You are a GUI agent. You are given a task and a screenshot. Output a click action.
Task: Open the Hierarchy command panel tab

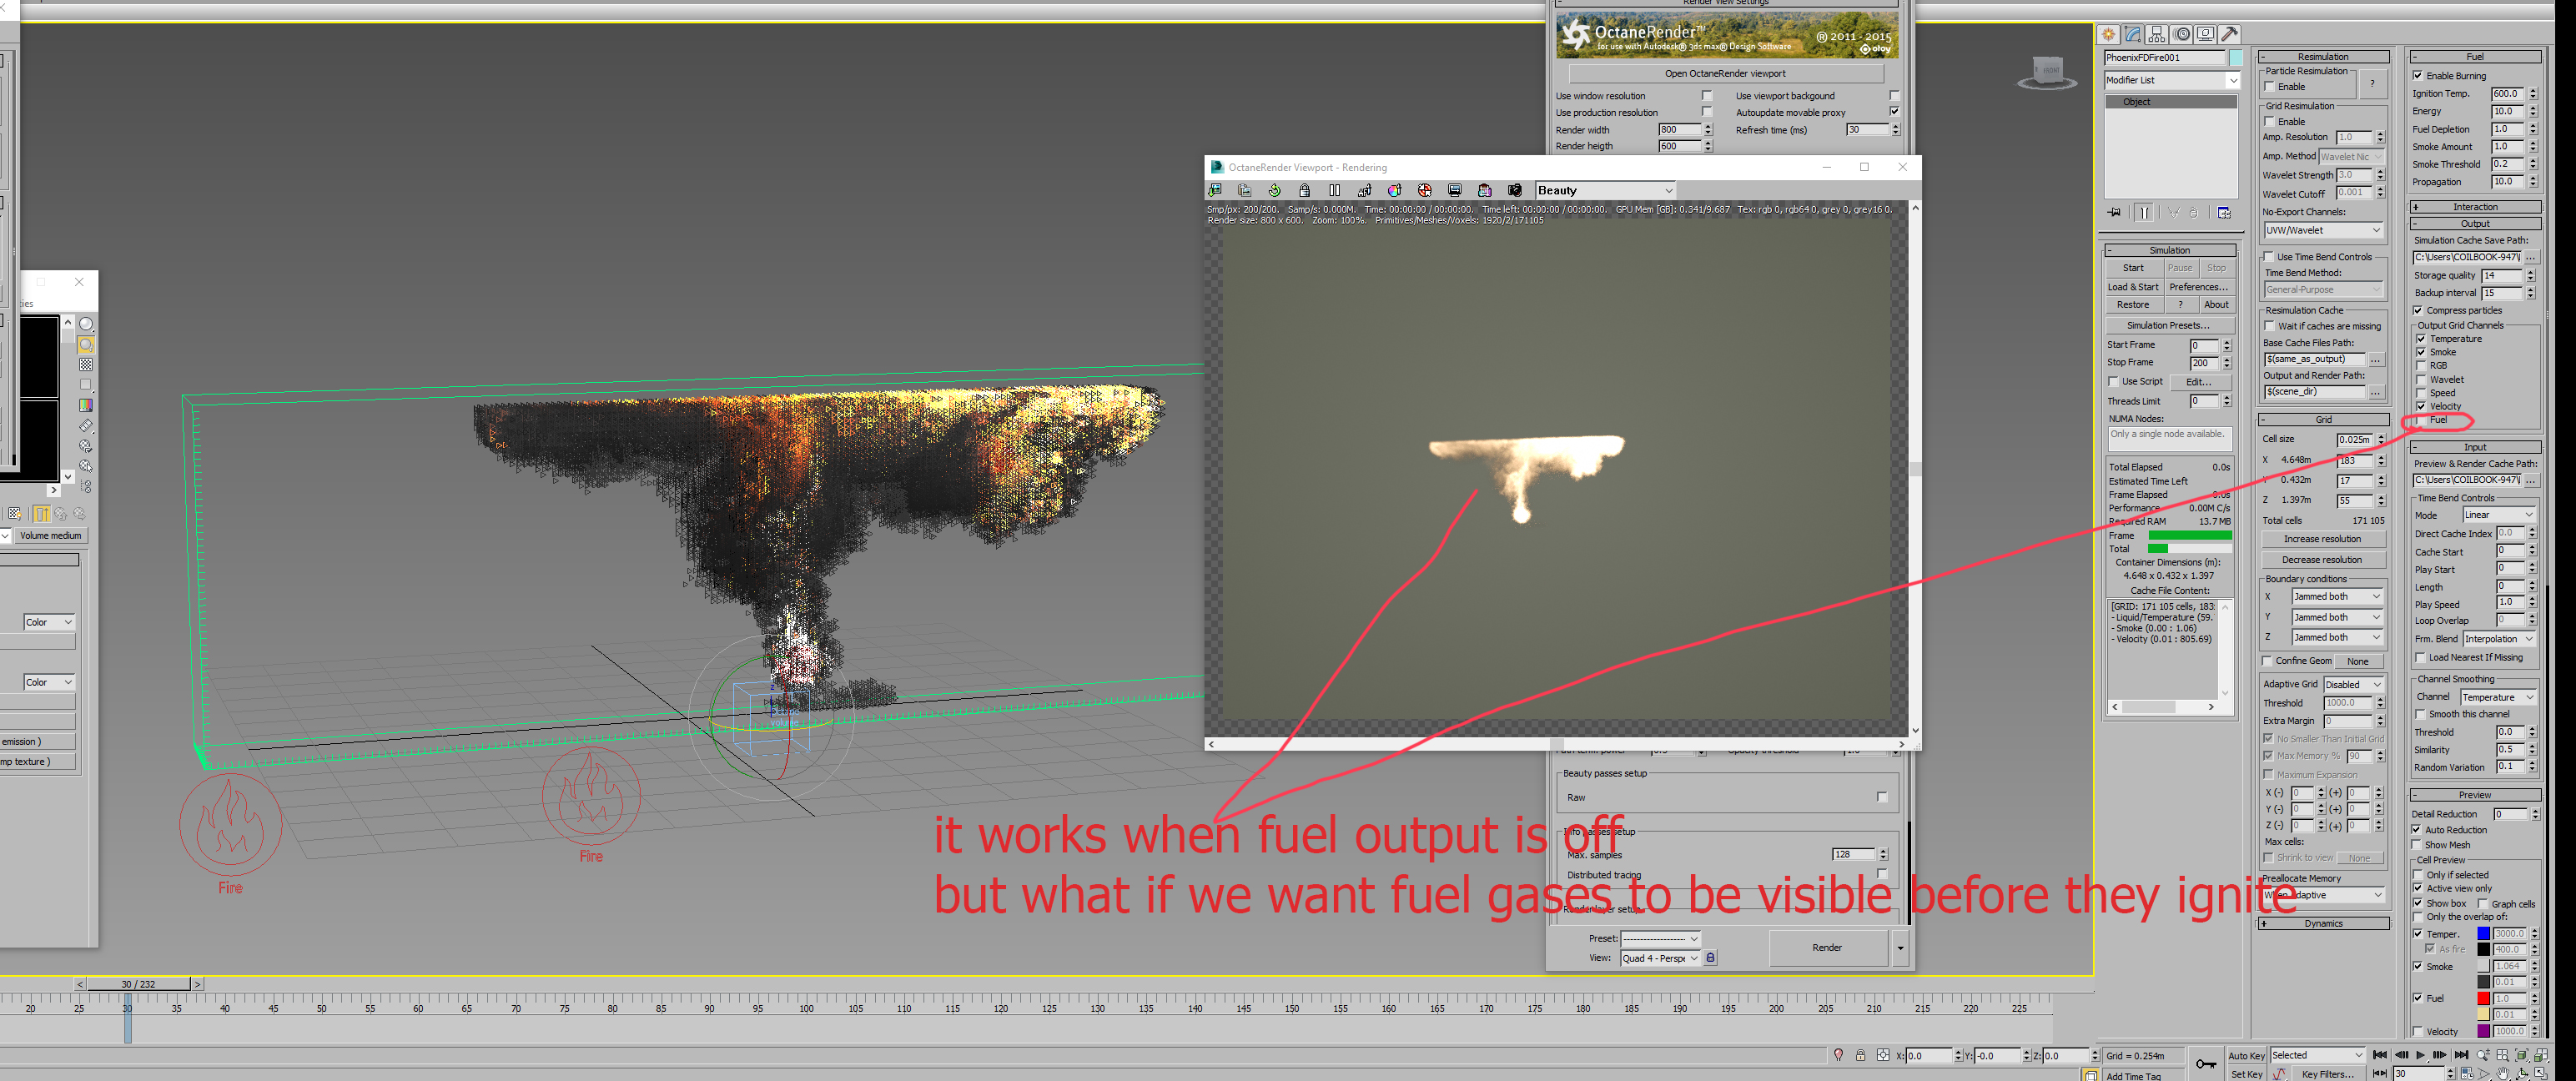[2157, 34]
